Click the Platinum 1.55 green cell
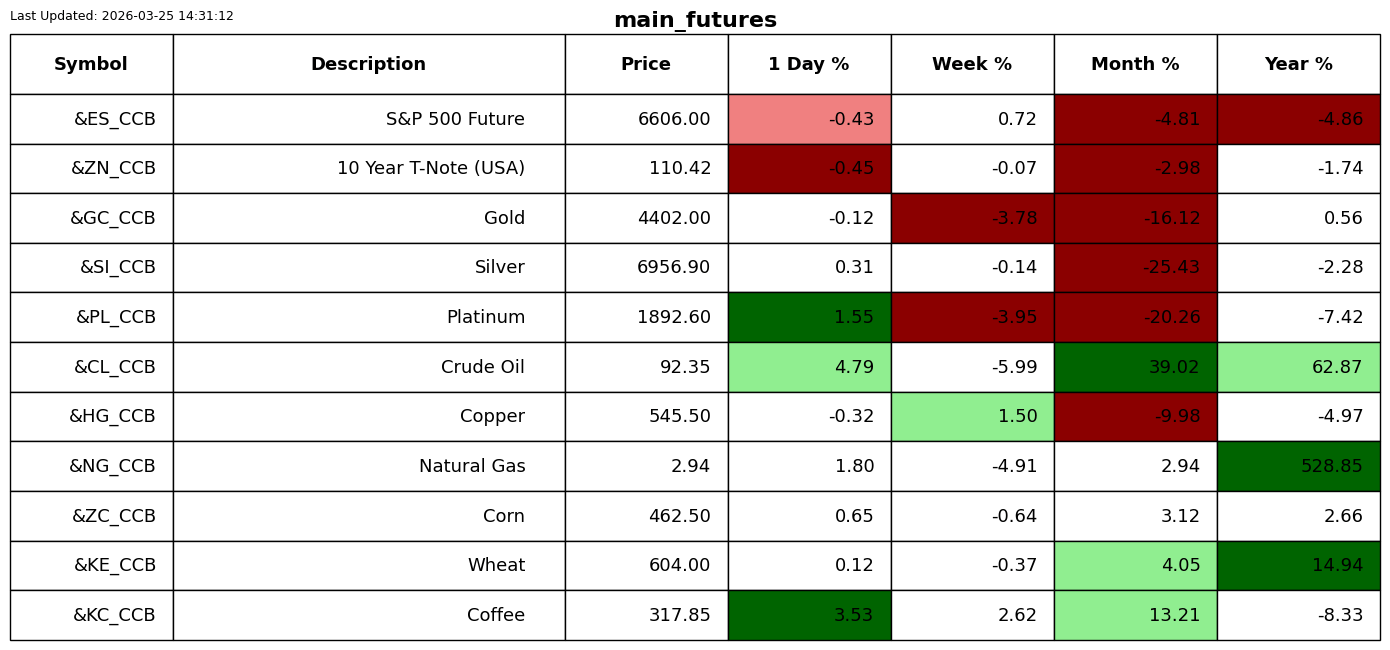The height and width of the screenshot is (650, 1390). click(x=809, y=318)
